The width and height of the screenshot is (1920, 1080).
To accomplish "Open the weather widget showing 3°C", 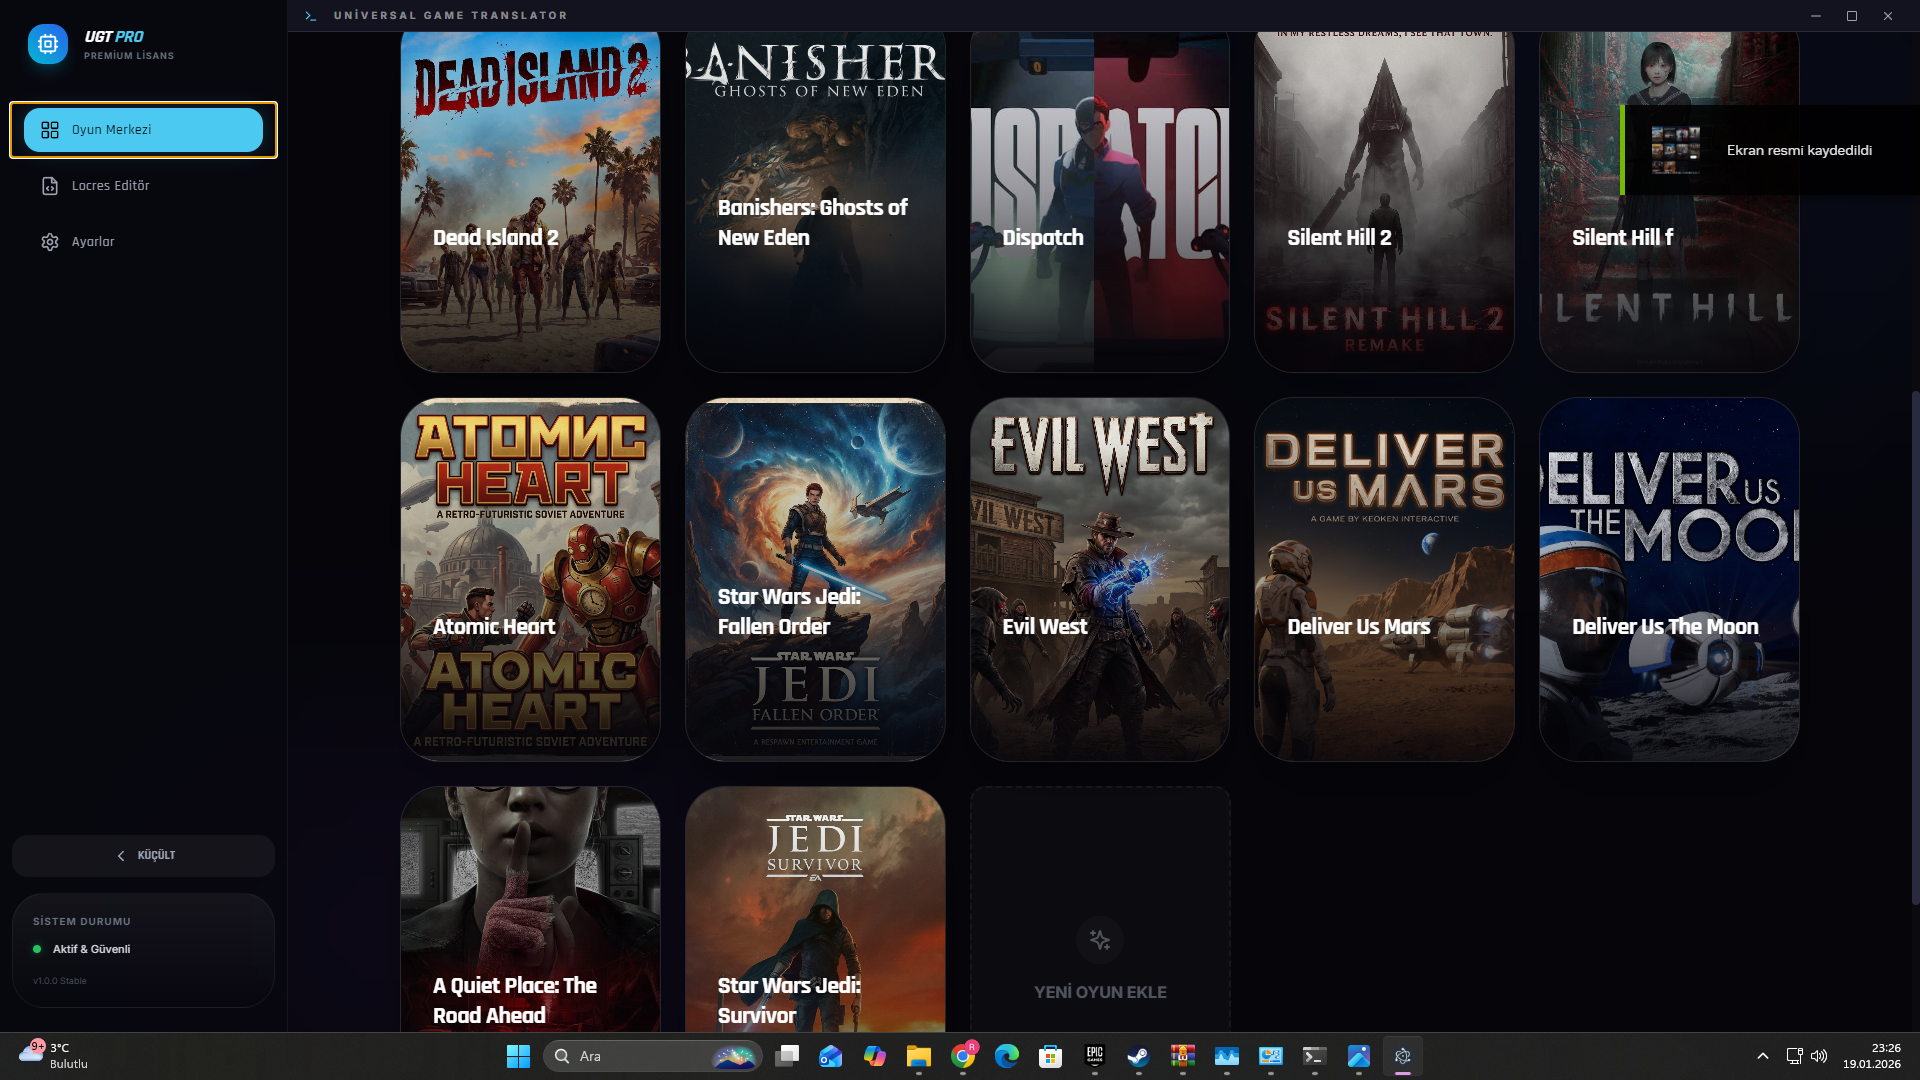I will coord(55,1056).
